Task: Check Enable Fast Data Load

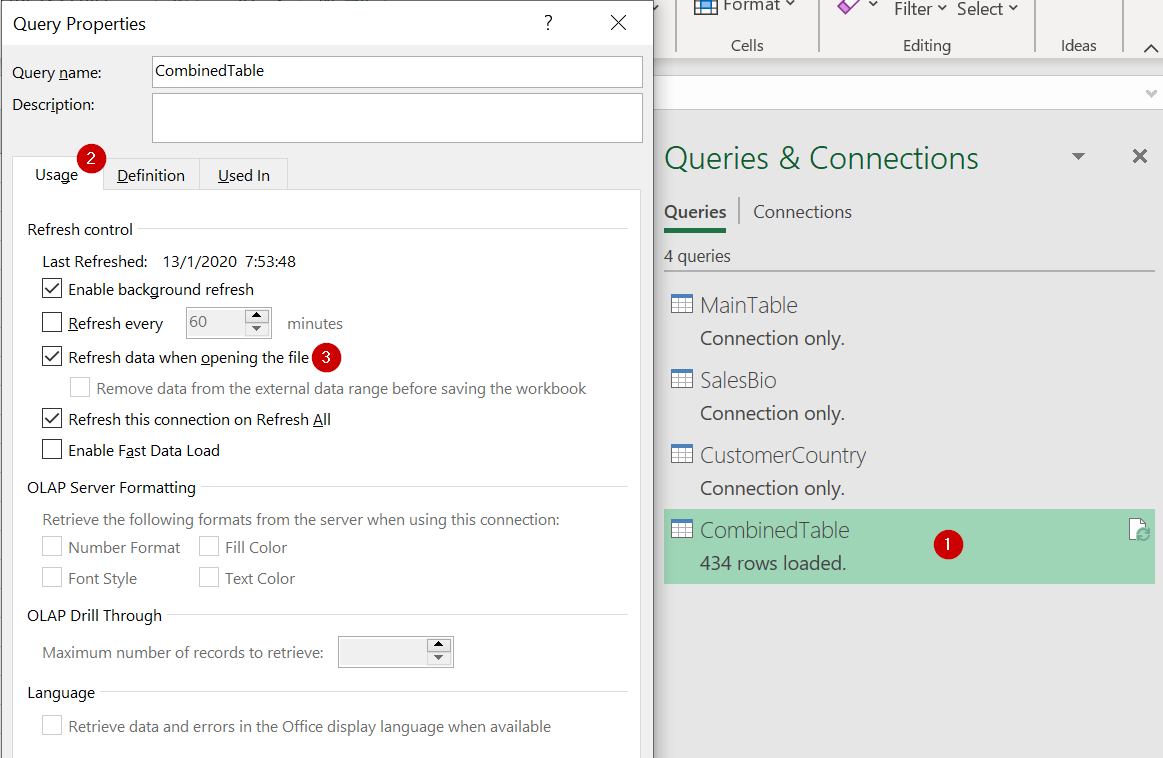Action: coord(50,449)
